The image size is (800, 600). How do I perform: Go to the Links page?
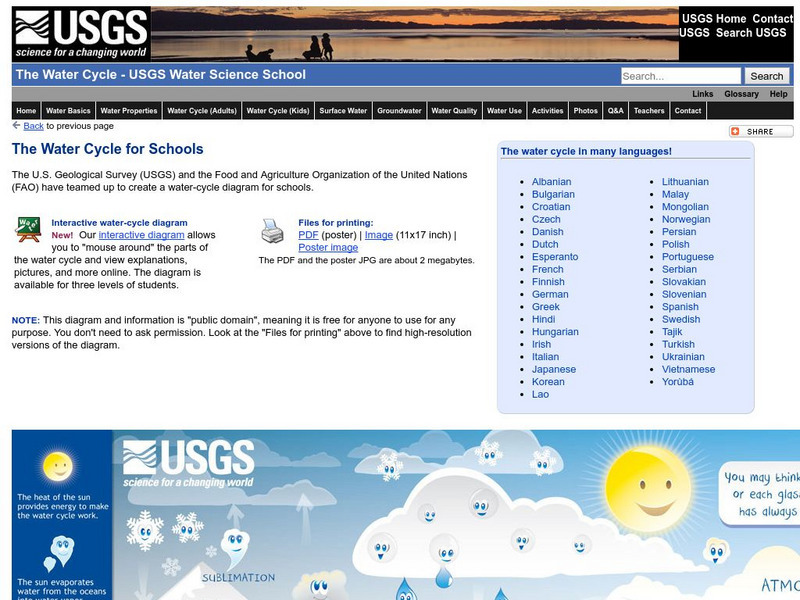click(703, 94)
